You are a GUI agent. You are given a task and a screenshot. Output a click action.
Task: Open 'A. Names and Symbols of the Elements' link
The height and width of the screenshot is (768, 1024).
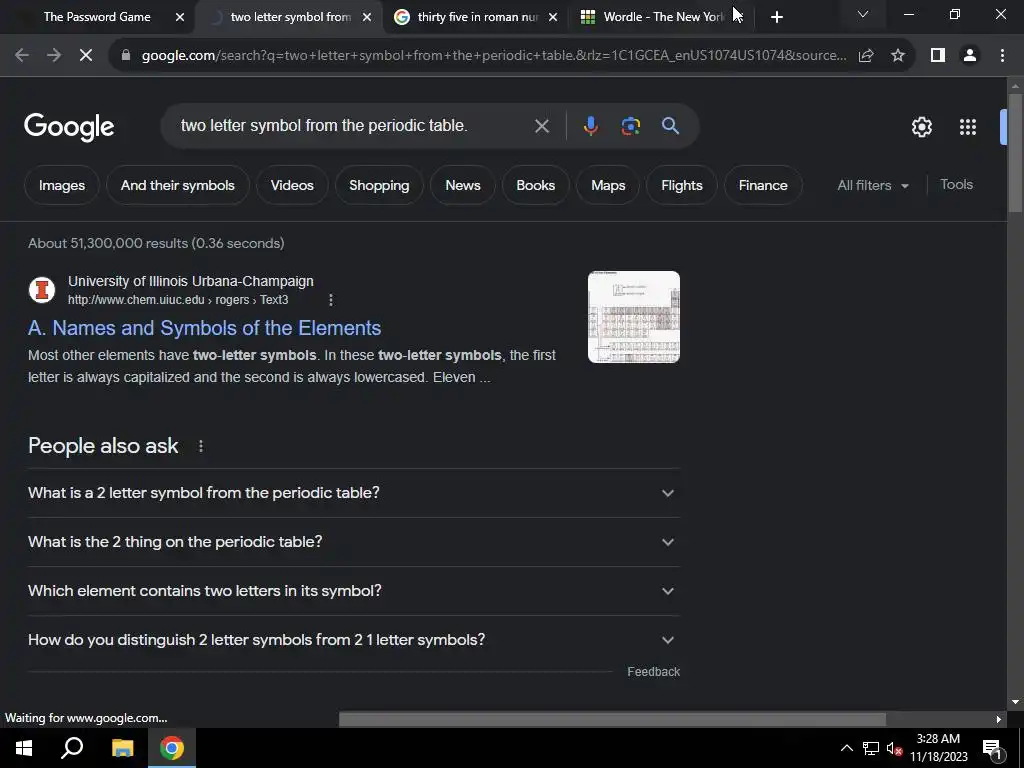point(204,328)
